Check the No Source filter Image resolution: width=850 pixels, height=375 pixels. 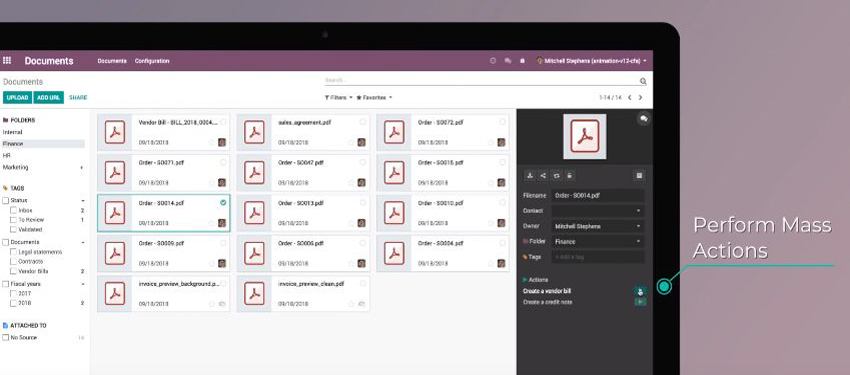[5, 338]
